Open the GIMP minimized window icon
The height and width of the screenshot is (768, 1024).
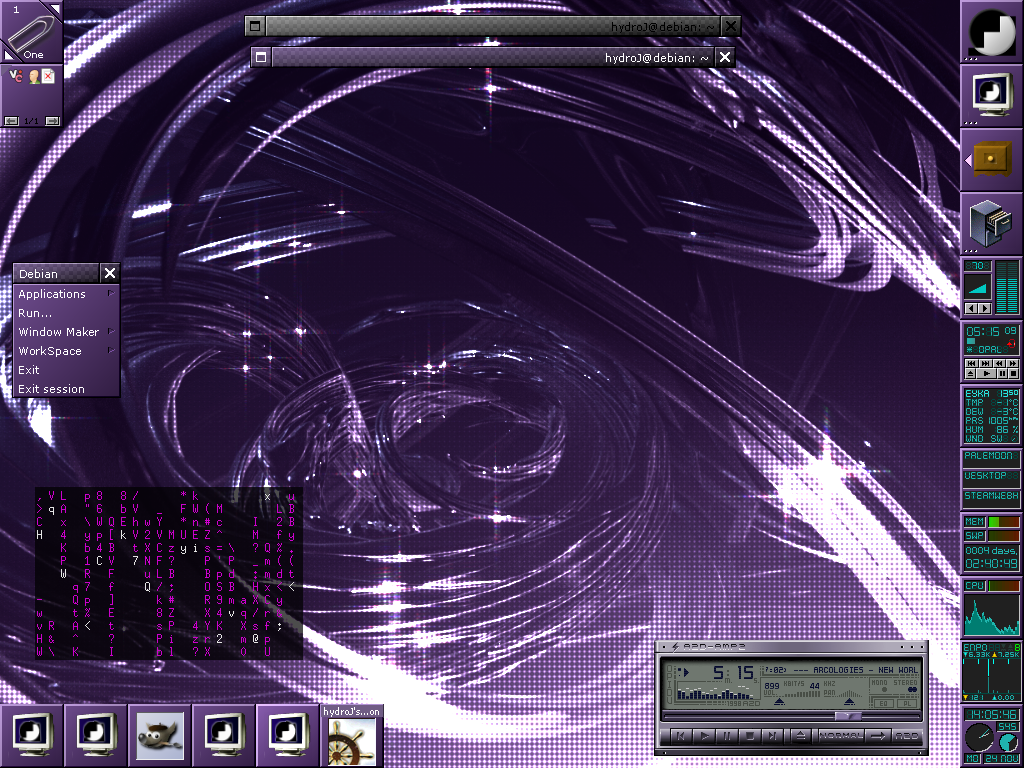pos(159,735)
